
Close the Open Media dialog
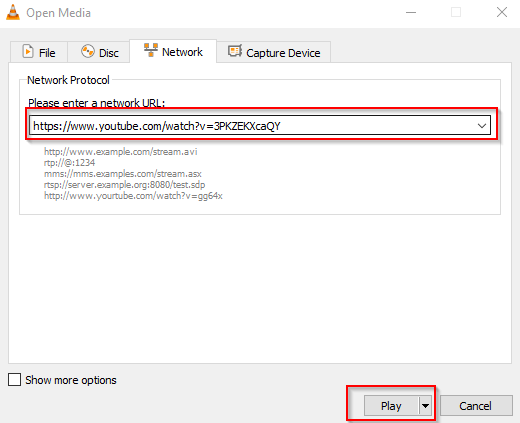point(502,13)
